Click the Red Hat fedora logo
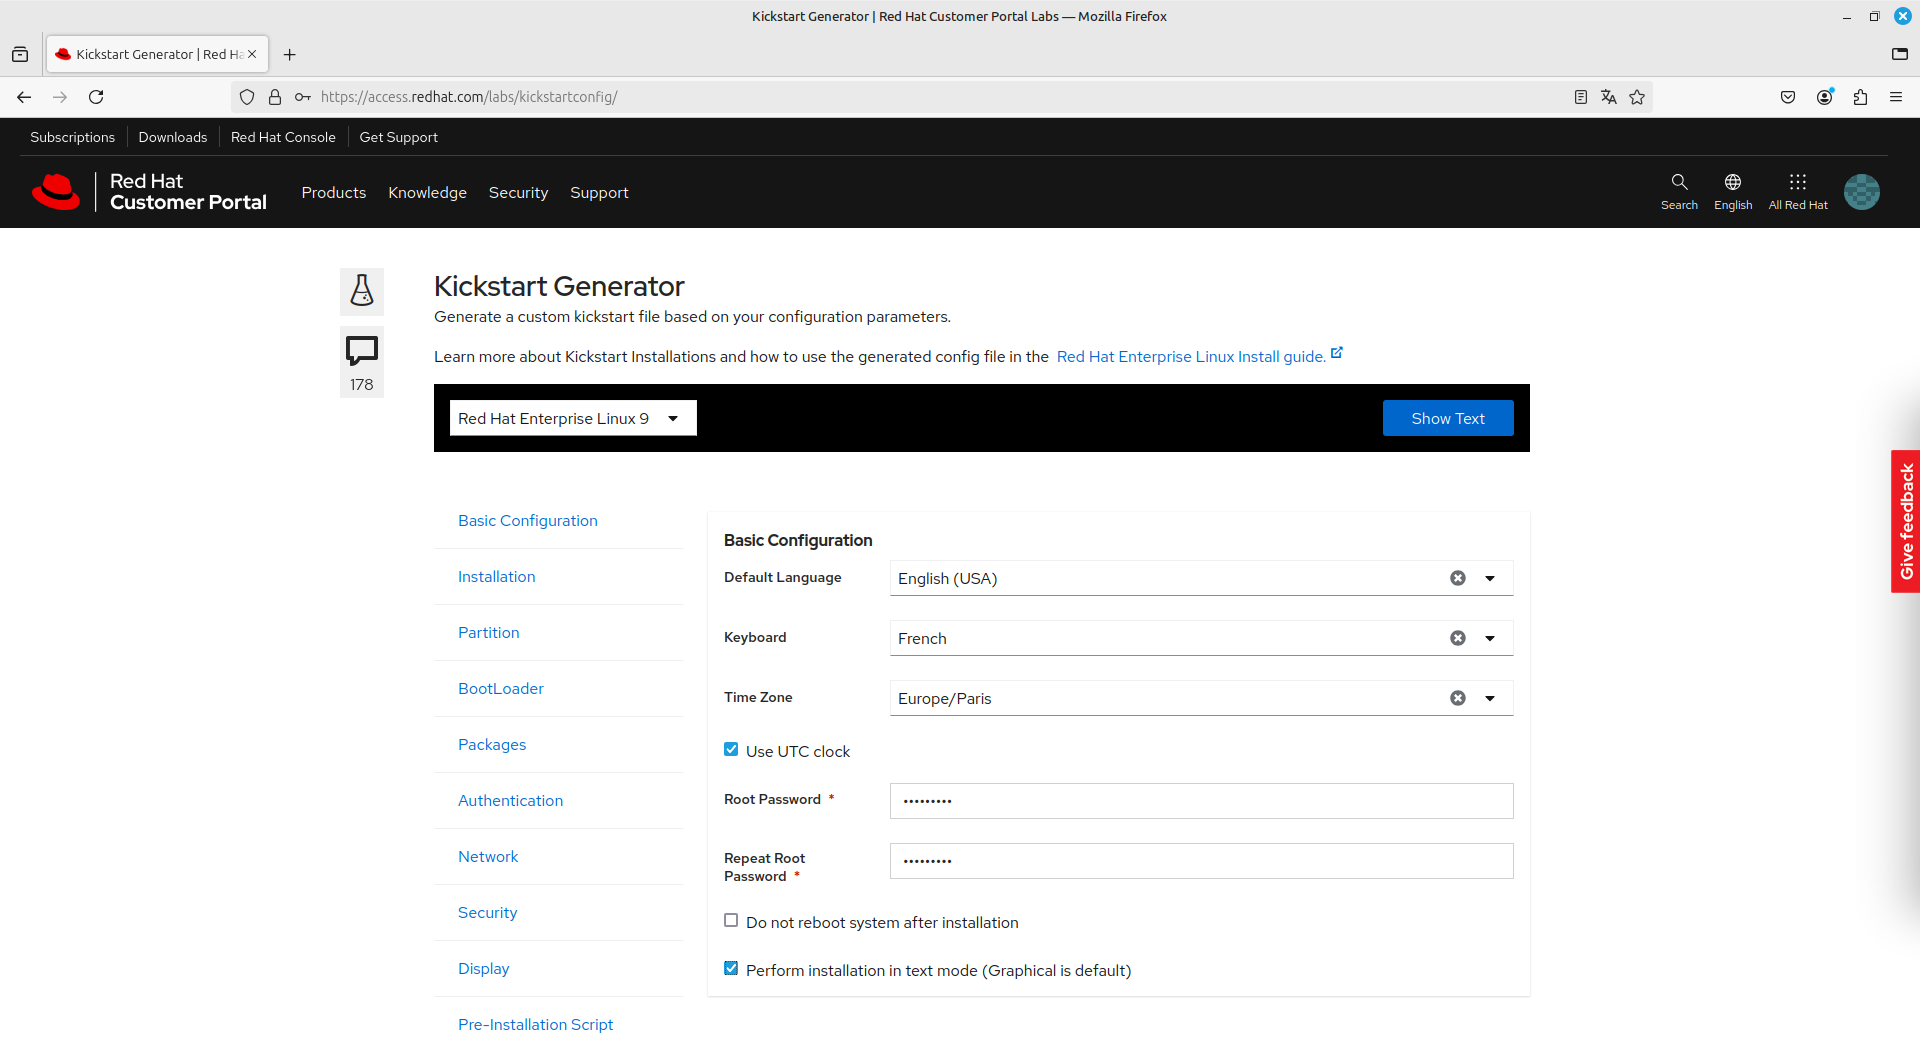This screenshot has height=1040, width=1920. 56,191
